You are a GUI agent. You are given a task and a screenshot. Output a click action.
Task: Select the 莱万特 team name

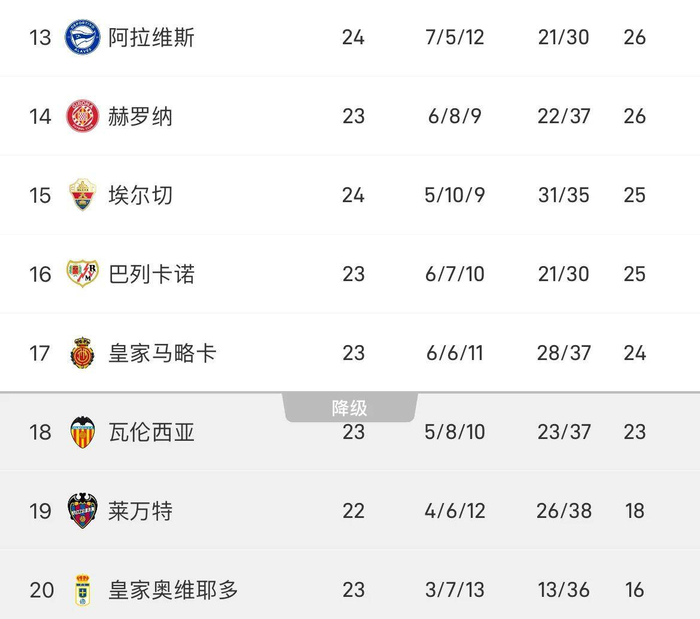pos(140,511)
